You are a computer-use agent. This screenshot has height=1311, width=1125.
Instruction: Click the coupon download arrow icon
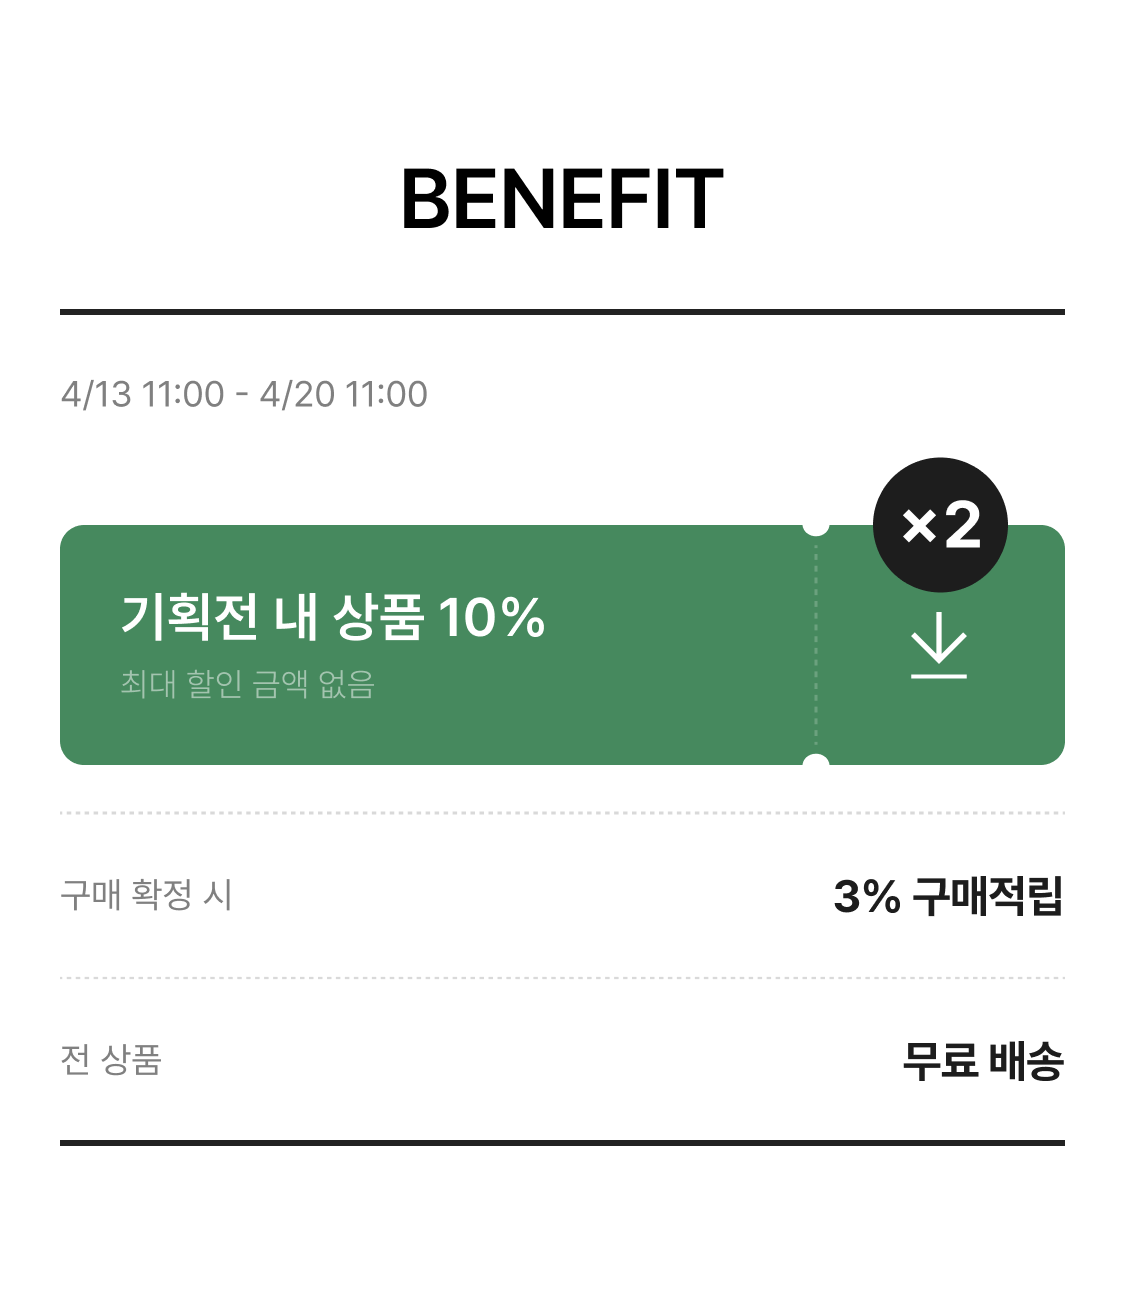click(939, 653)
